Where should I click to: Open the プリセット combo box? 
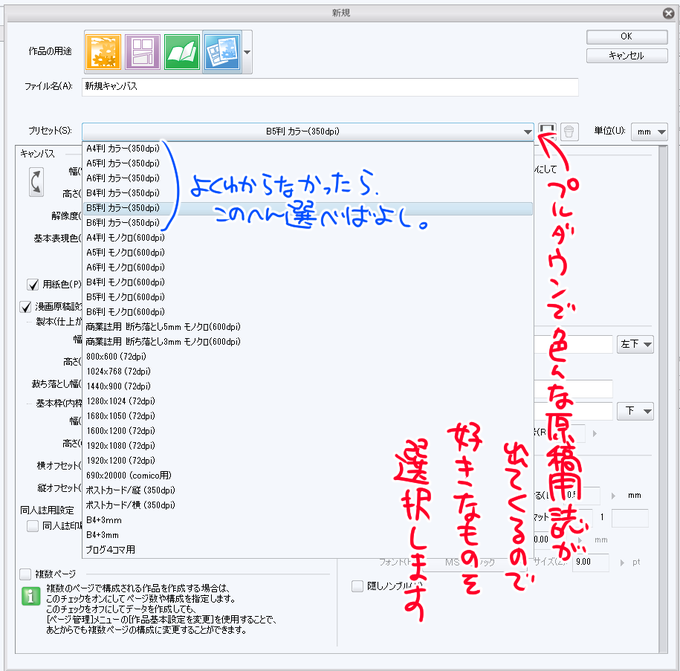(x=308, y=131)
